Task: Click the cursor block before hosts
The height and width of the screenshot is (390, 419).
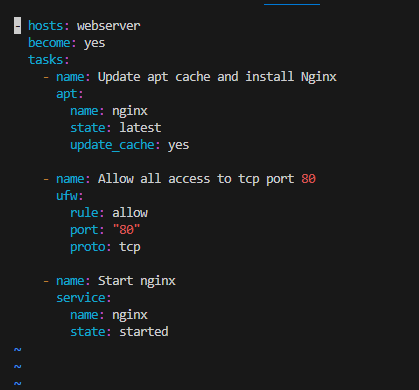Action: coord(17,26)
